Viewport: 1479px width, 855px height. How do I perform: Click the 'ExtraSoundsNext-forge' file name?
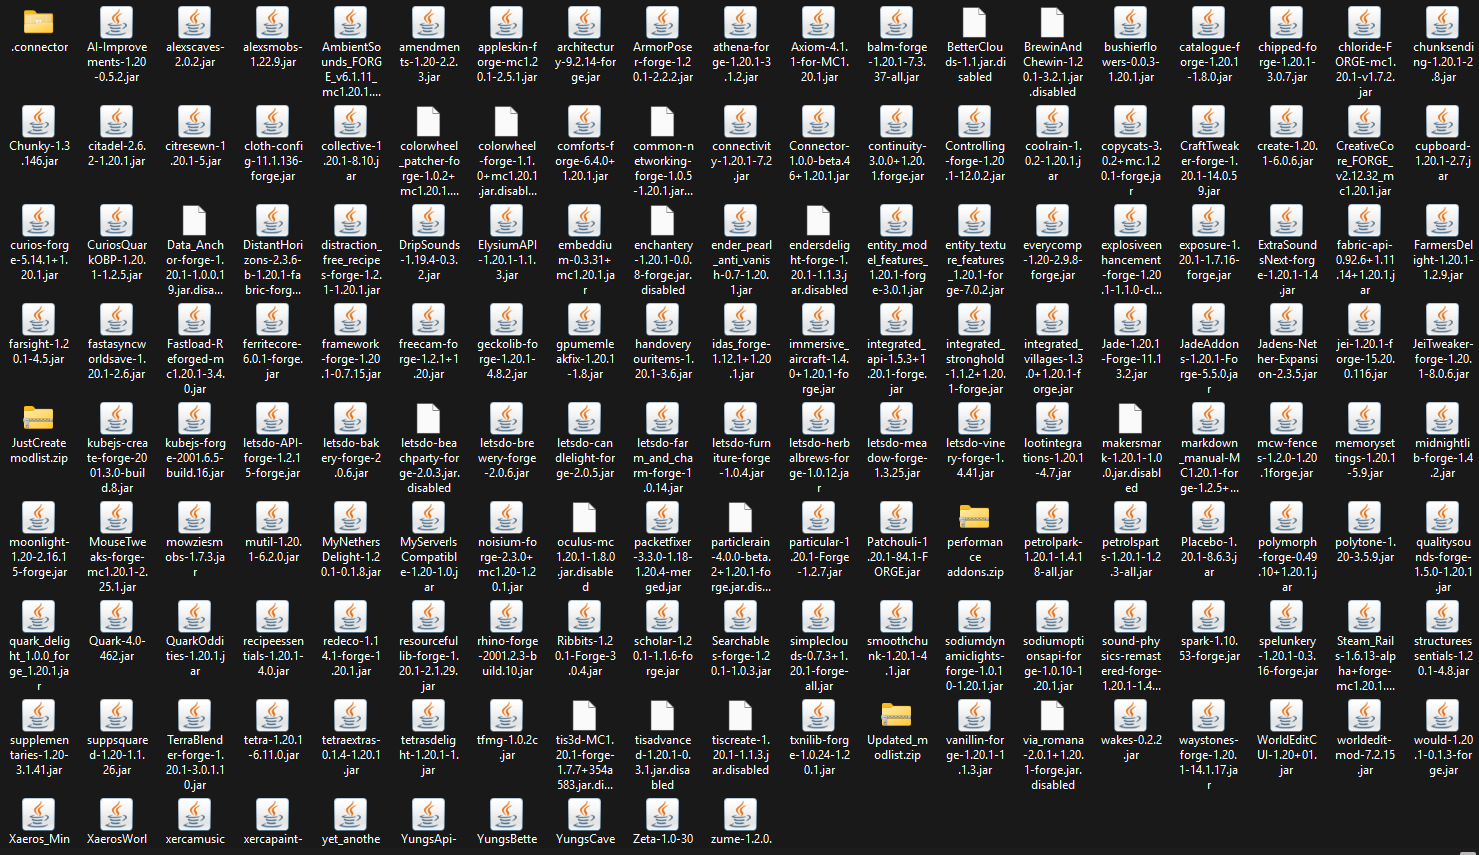(x=1286, y=267)
